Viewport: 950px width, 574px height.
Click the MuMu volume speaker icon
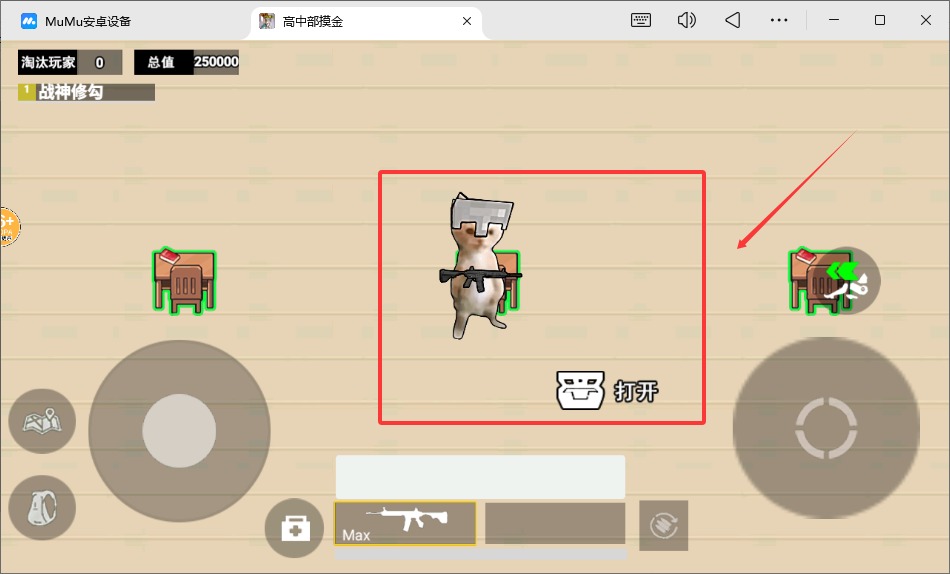pyautogui.click(x=686, y=20)
